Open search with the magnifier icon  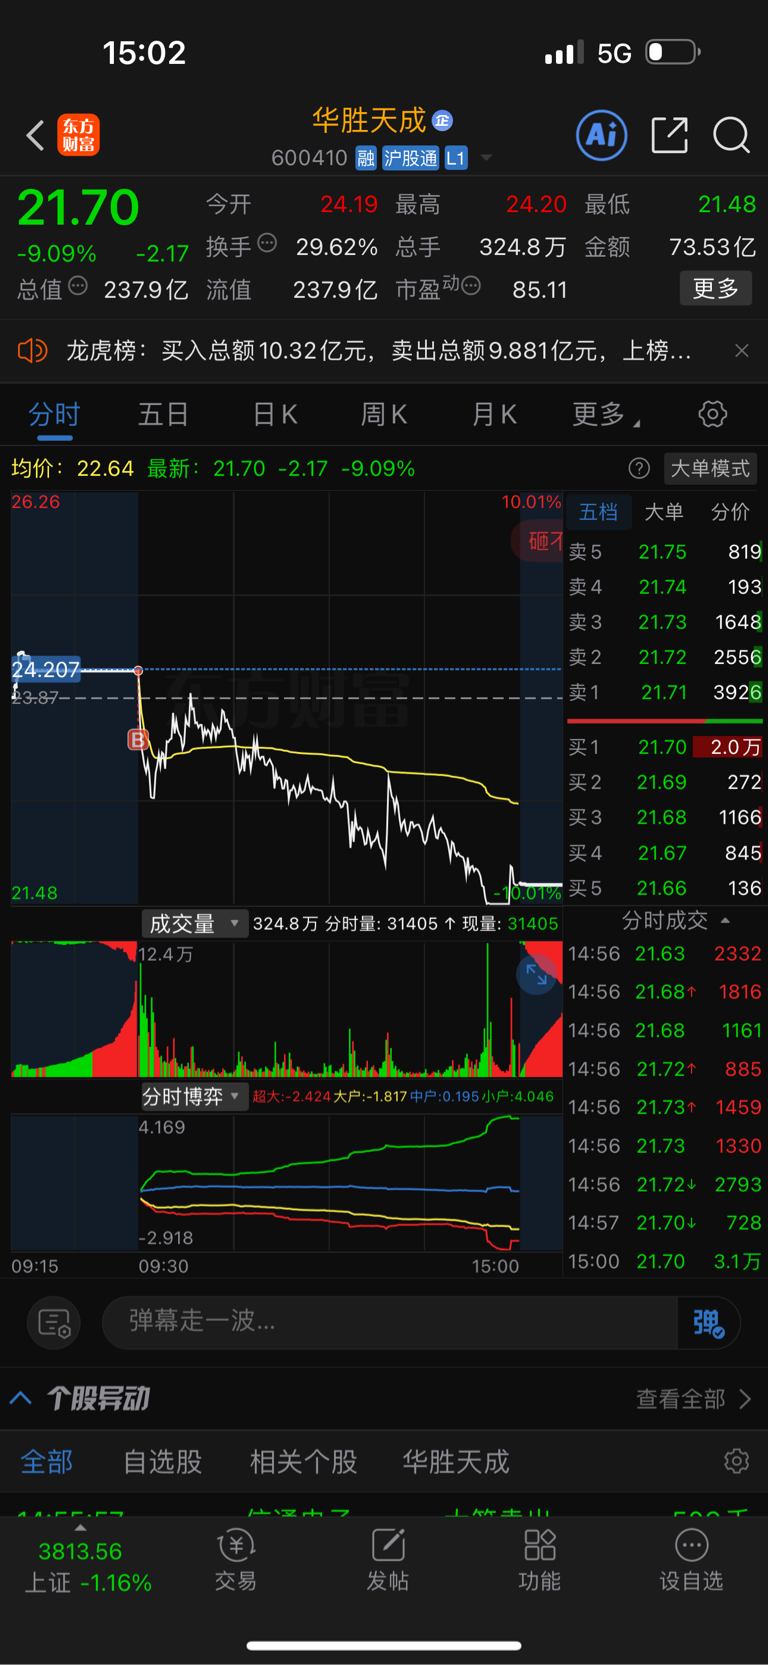point(731,135)
